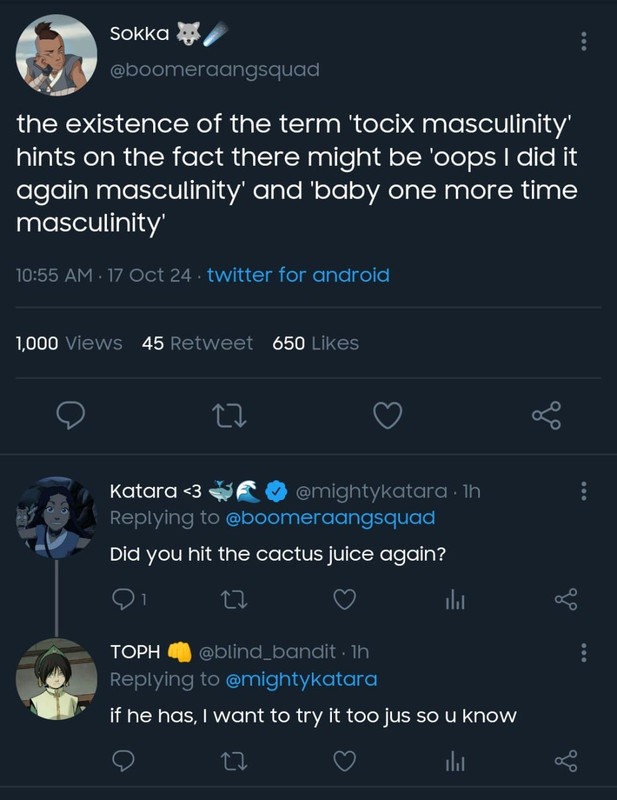Like Sokka's toxic masculinity tweet
The width and height of the screenshot is (617, 800).
387,413
